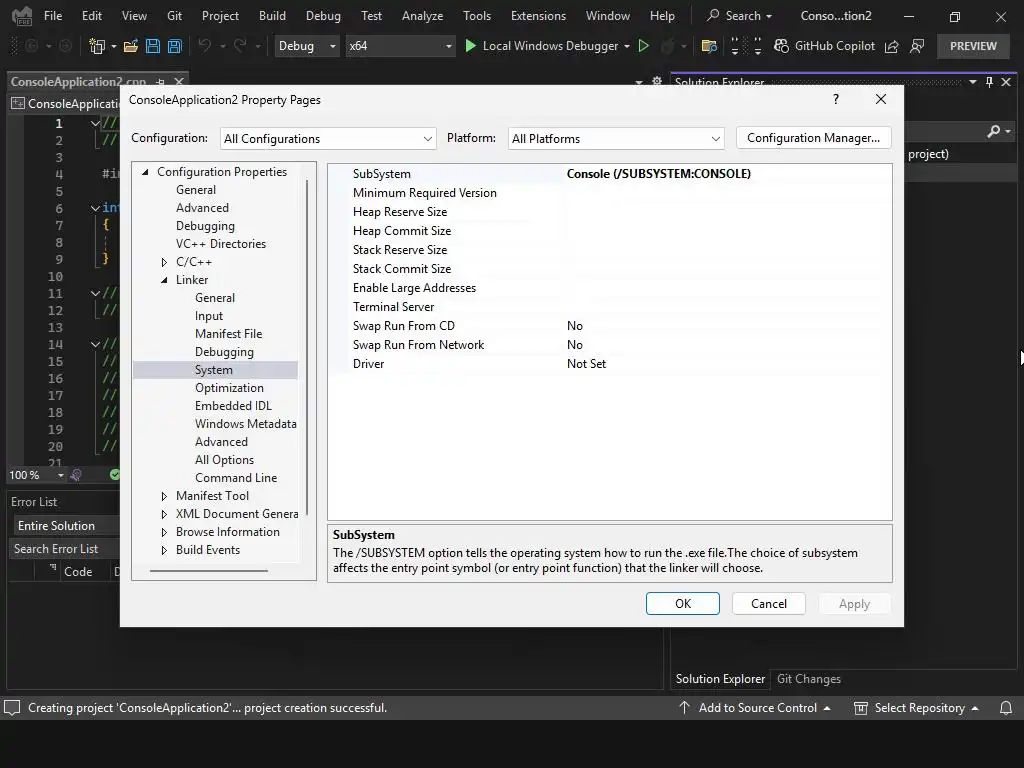Click the Search Error List field
Screen dimensions: 1024x768
(64, 549)
